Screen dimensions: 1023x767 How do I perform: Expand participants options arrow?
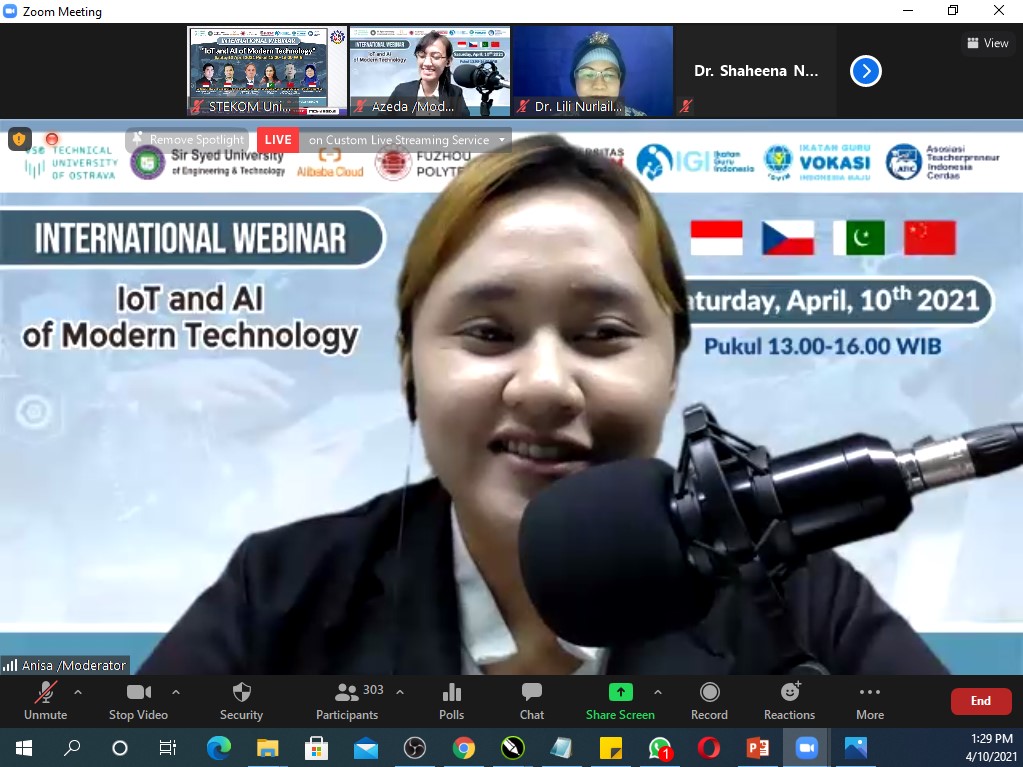tap(400, 692)
